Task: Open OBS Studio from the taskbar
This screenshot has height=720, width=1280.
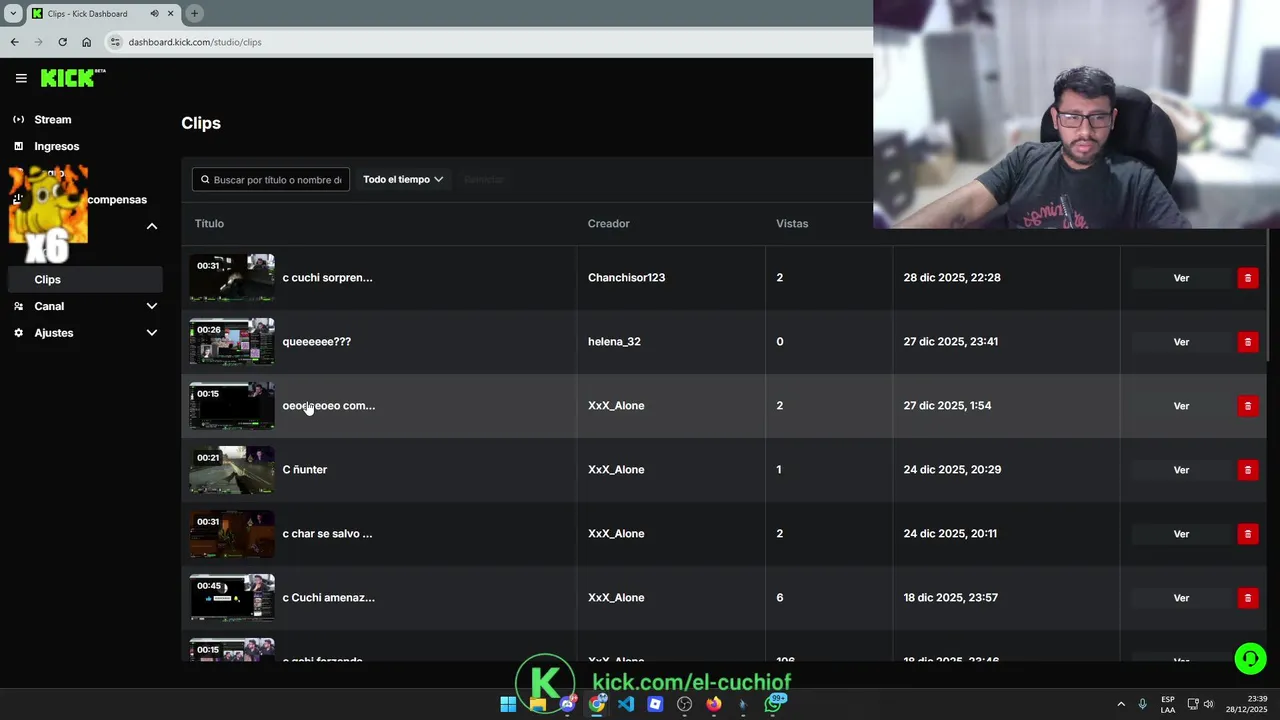Action: [x=684, y=704]
